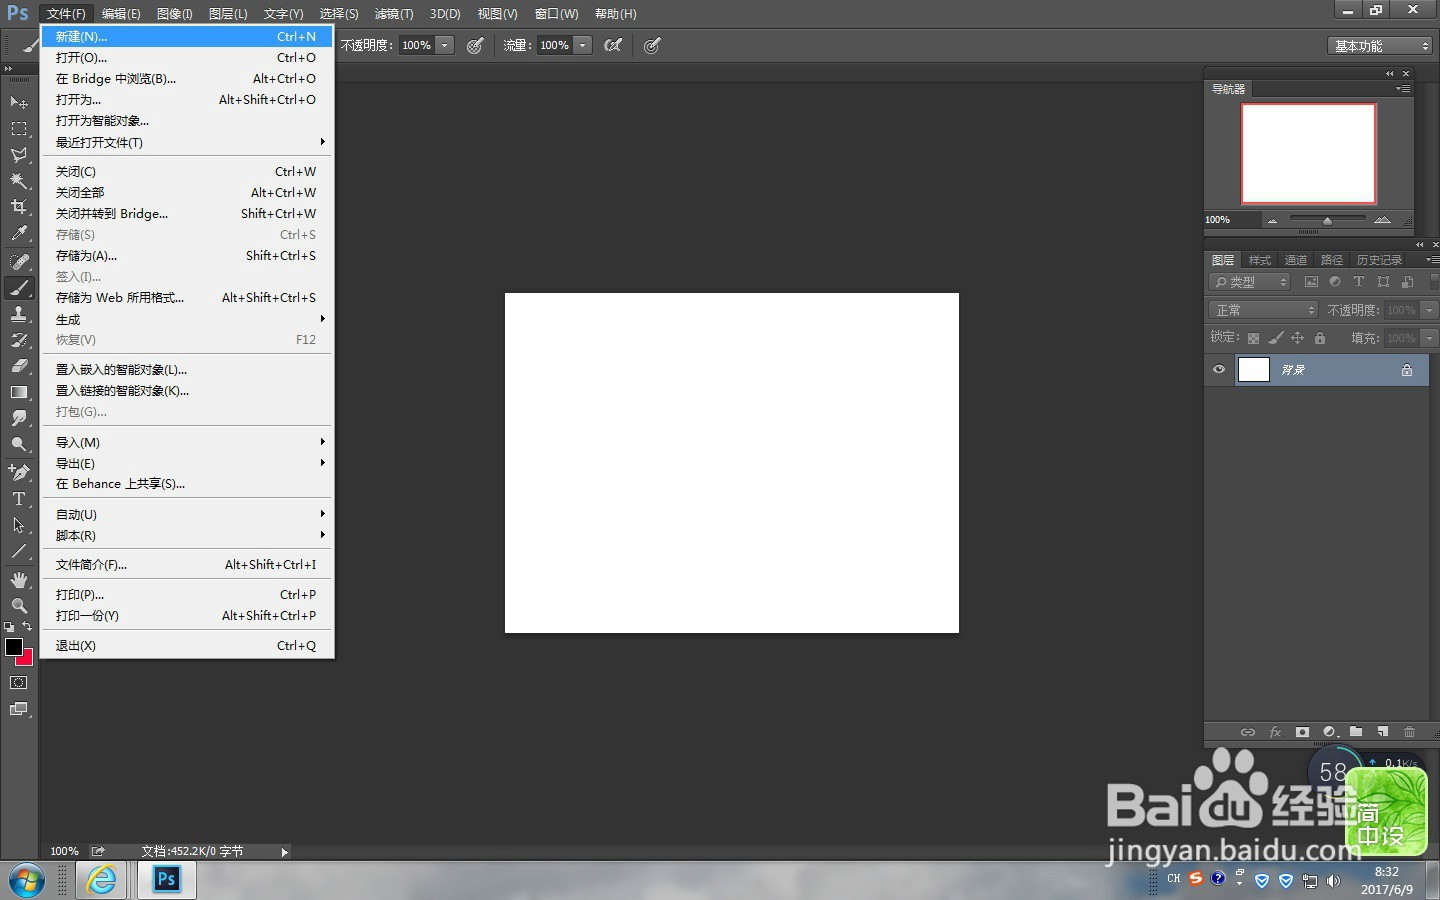The height and width of the screenshot is (900, 1440).
Task: Toggle Quick Mask mode
Action: (x=19, y=683)
